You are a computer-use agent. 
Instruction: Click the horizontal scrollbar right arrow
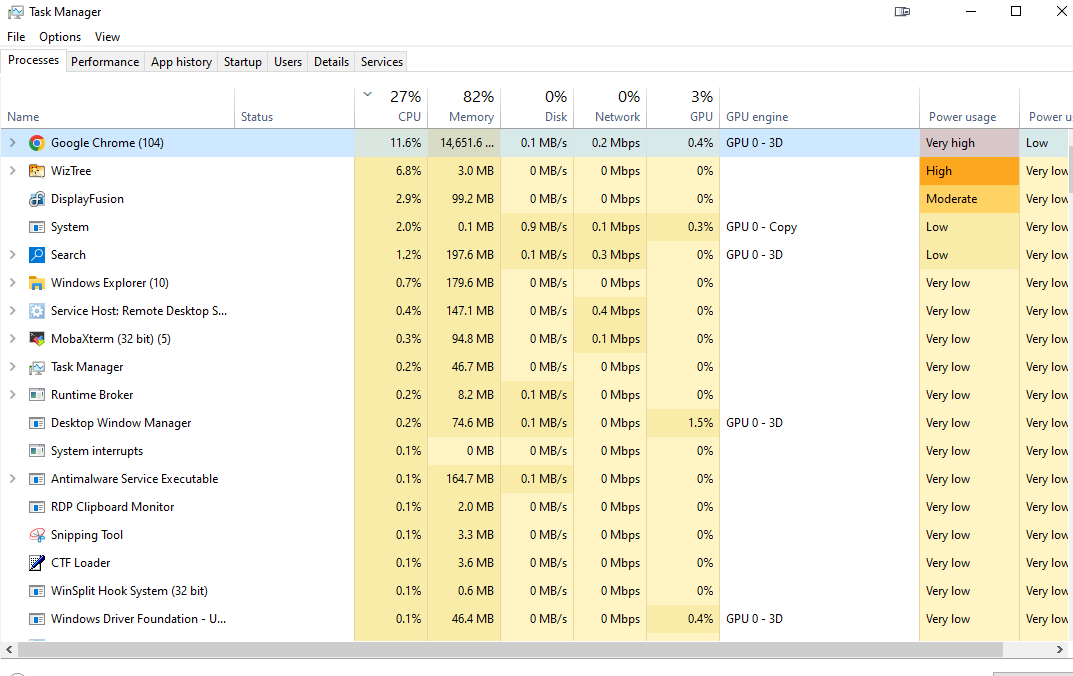[x=1060, y=650]
